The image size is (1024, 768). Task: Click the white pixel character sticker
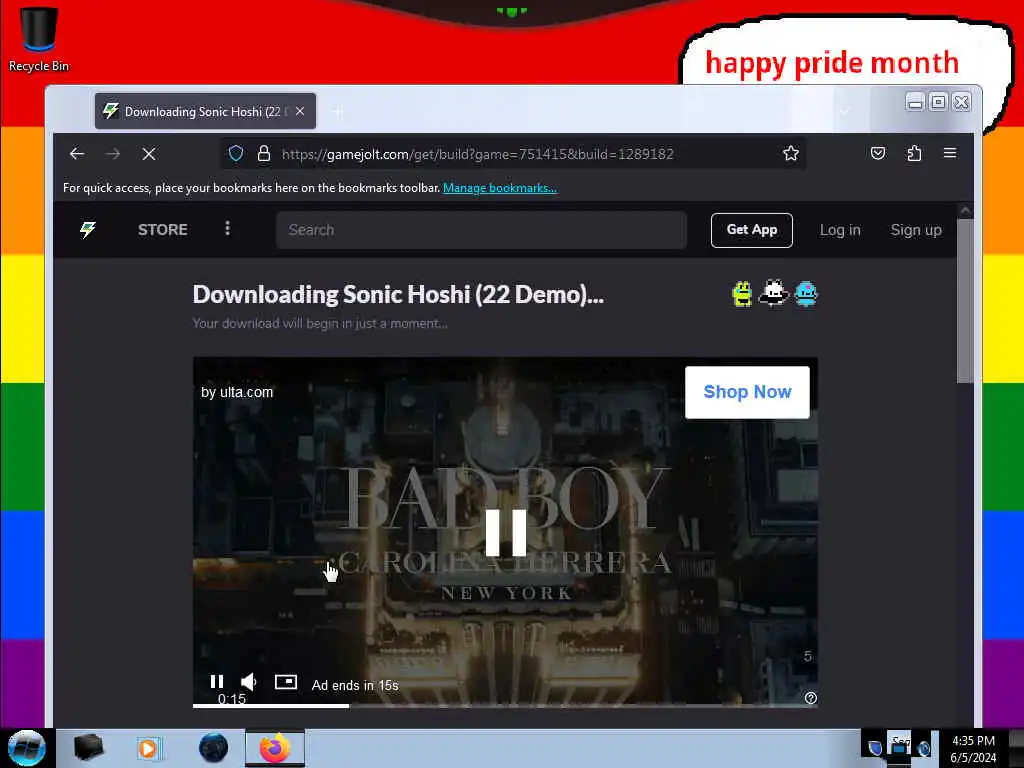pos(774,293)
